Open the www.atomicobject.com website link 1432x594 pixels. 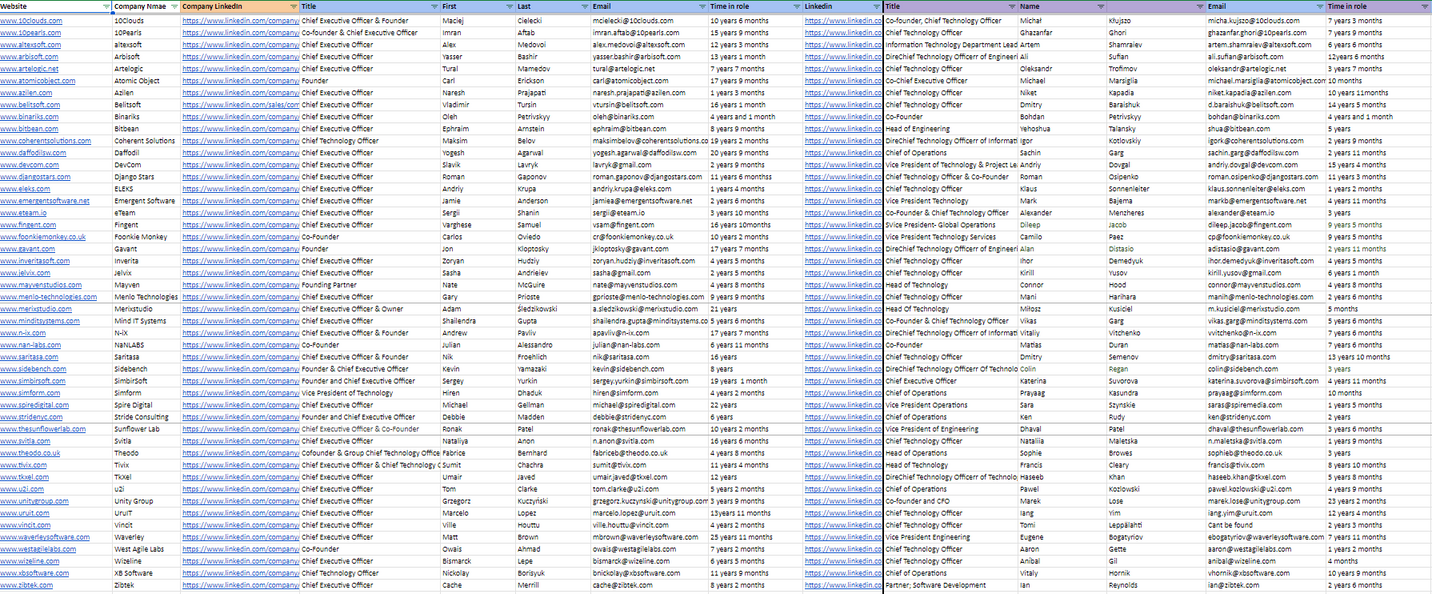37,81
